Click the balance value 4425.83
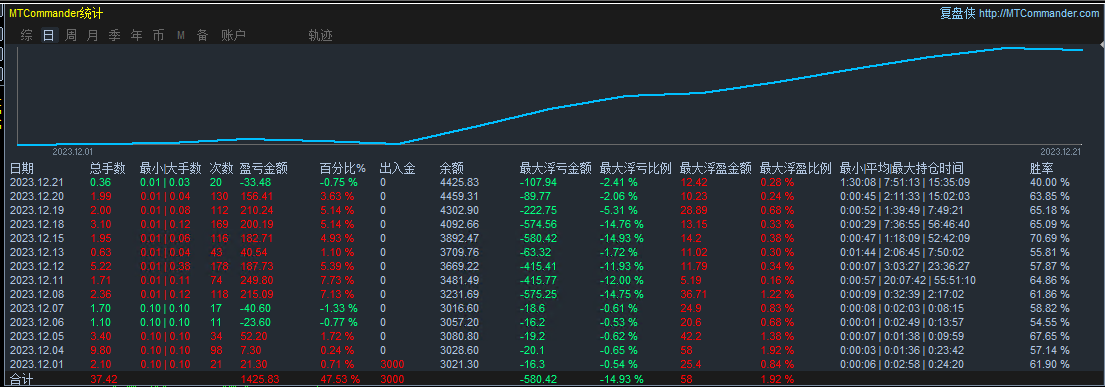Screen dimensions: 1105x387 pyautogui.click(x=459, y=182)
